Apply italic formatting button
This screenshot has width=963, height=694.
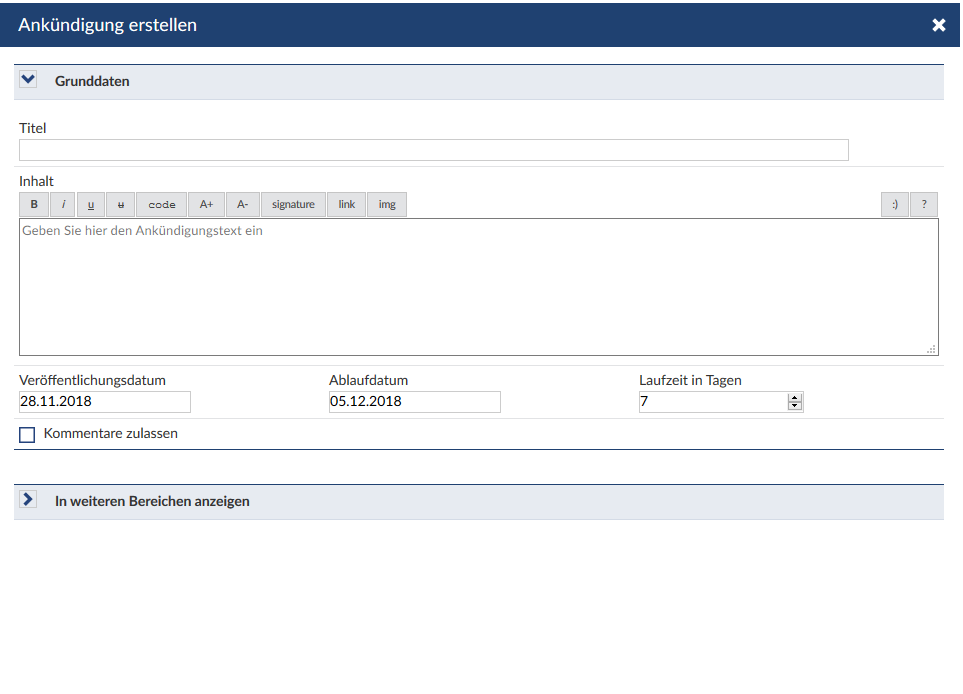point(63,205)
